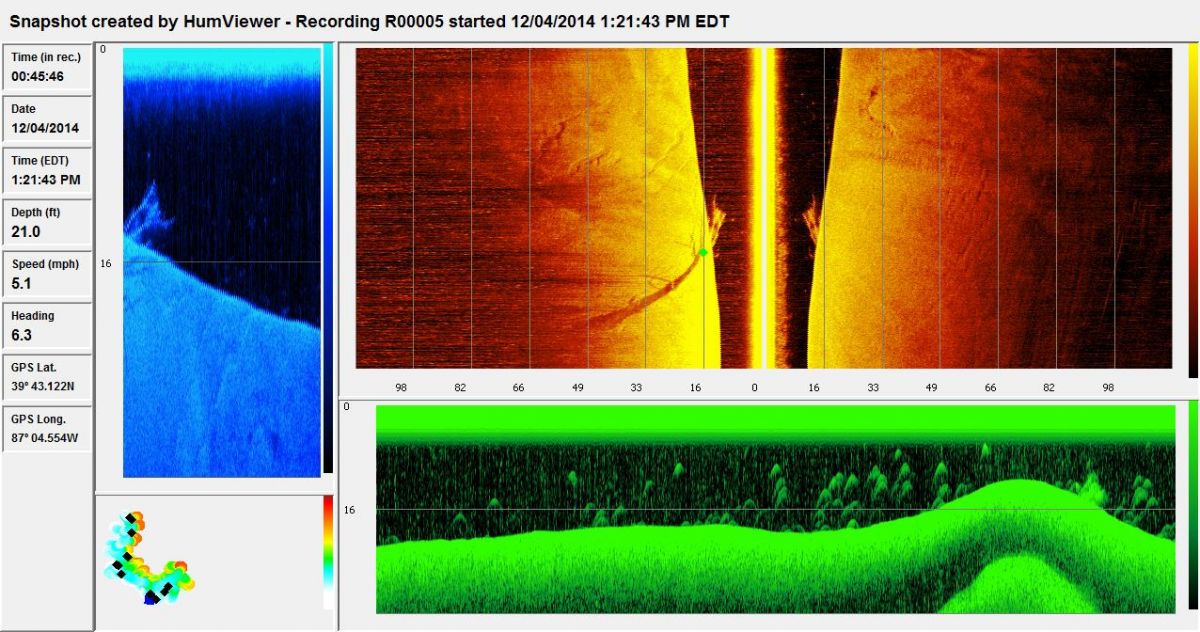
Task: Click the Time (EDT) info box
Action: point(46,171)
